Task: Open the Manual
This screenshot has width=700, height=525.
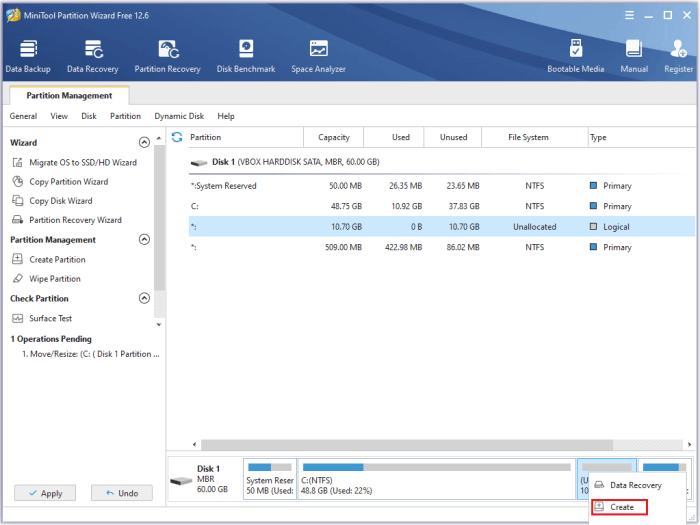Action: coord(634,56)
